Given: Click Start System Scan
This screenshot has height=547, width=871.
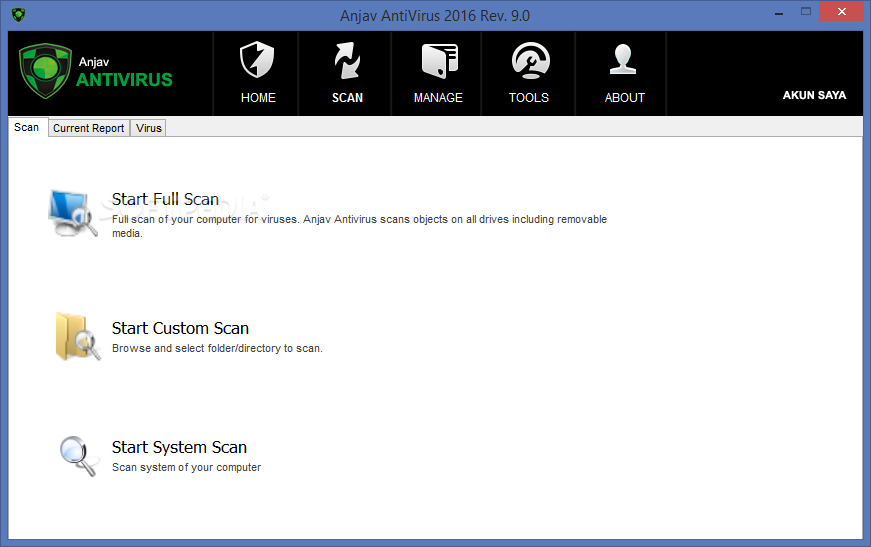Looking at the screenshot, I should pos(179,447).
